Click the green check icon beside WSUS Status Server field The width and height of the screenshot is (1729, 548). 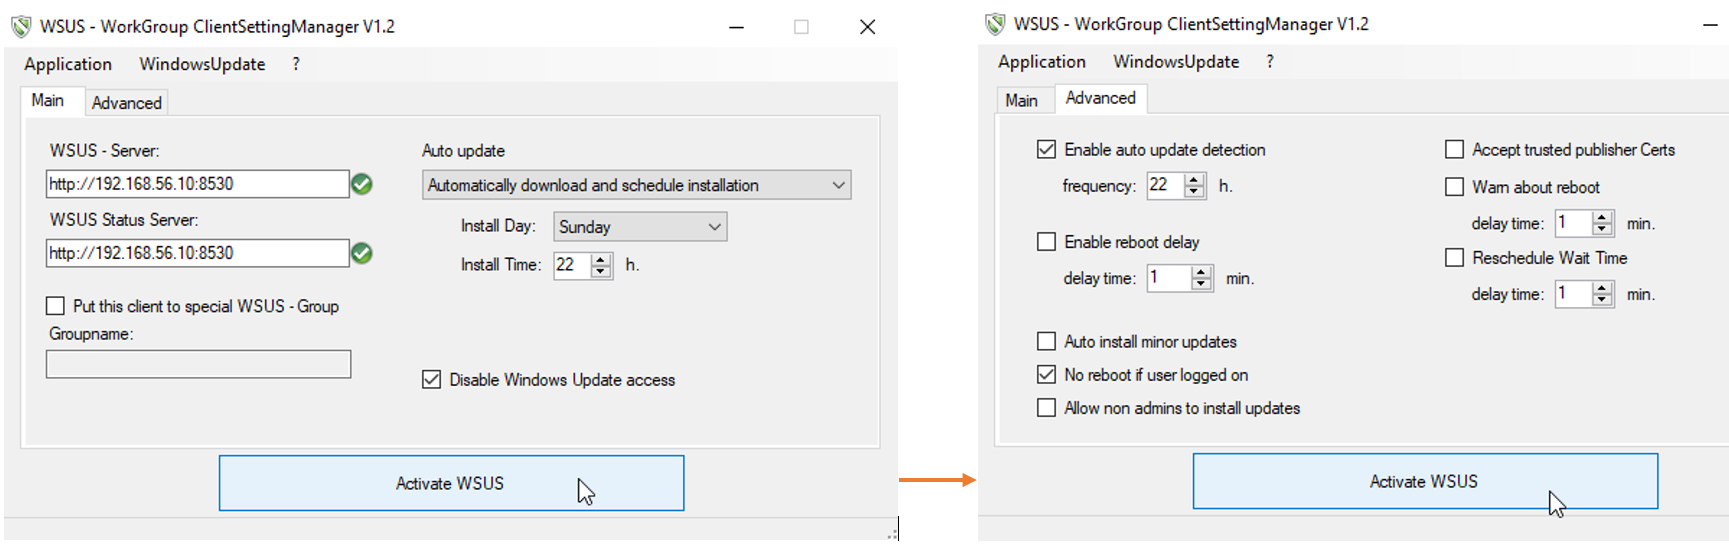click(362, 253)
